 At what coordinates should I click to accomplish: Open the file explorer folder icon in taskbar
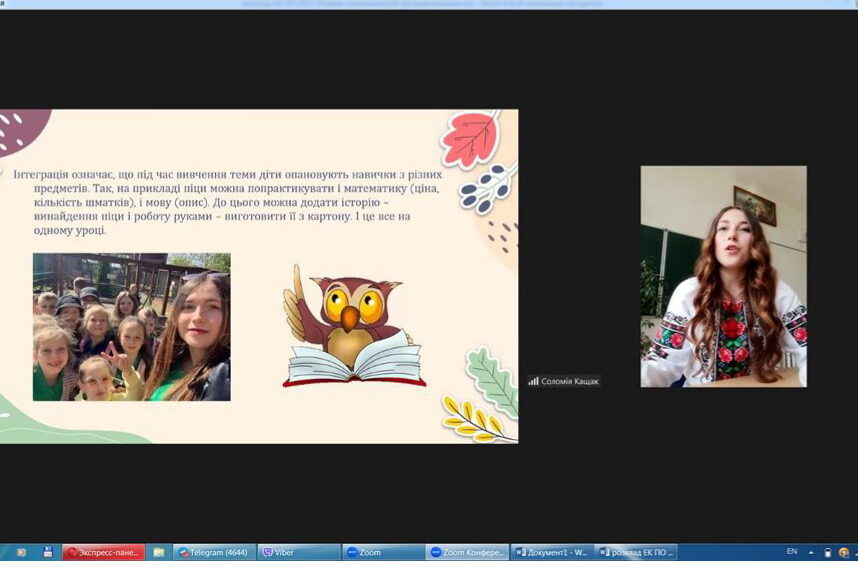[158, 552]
